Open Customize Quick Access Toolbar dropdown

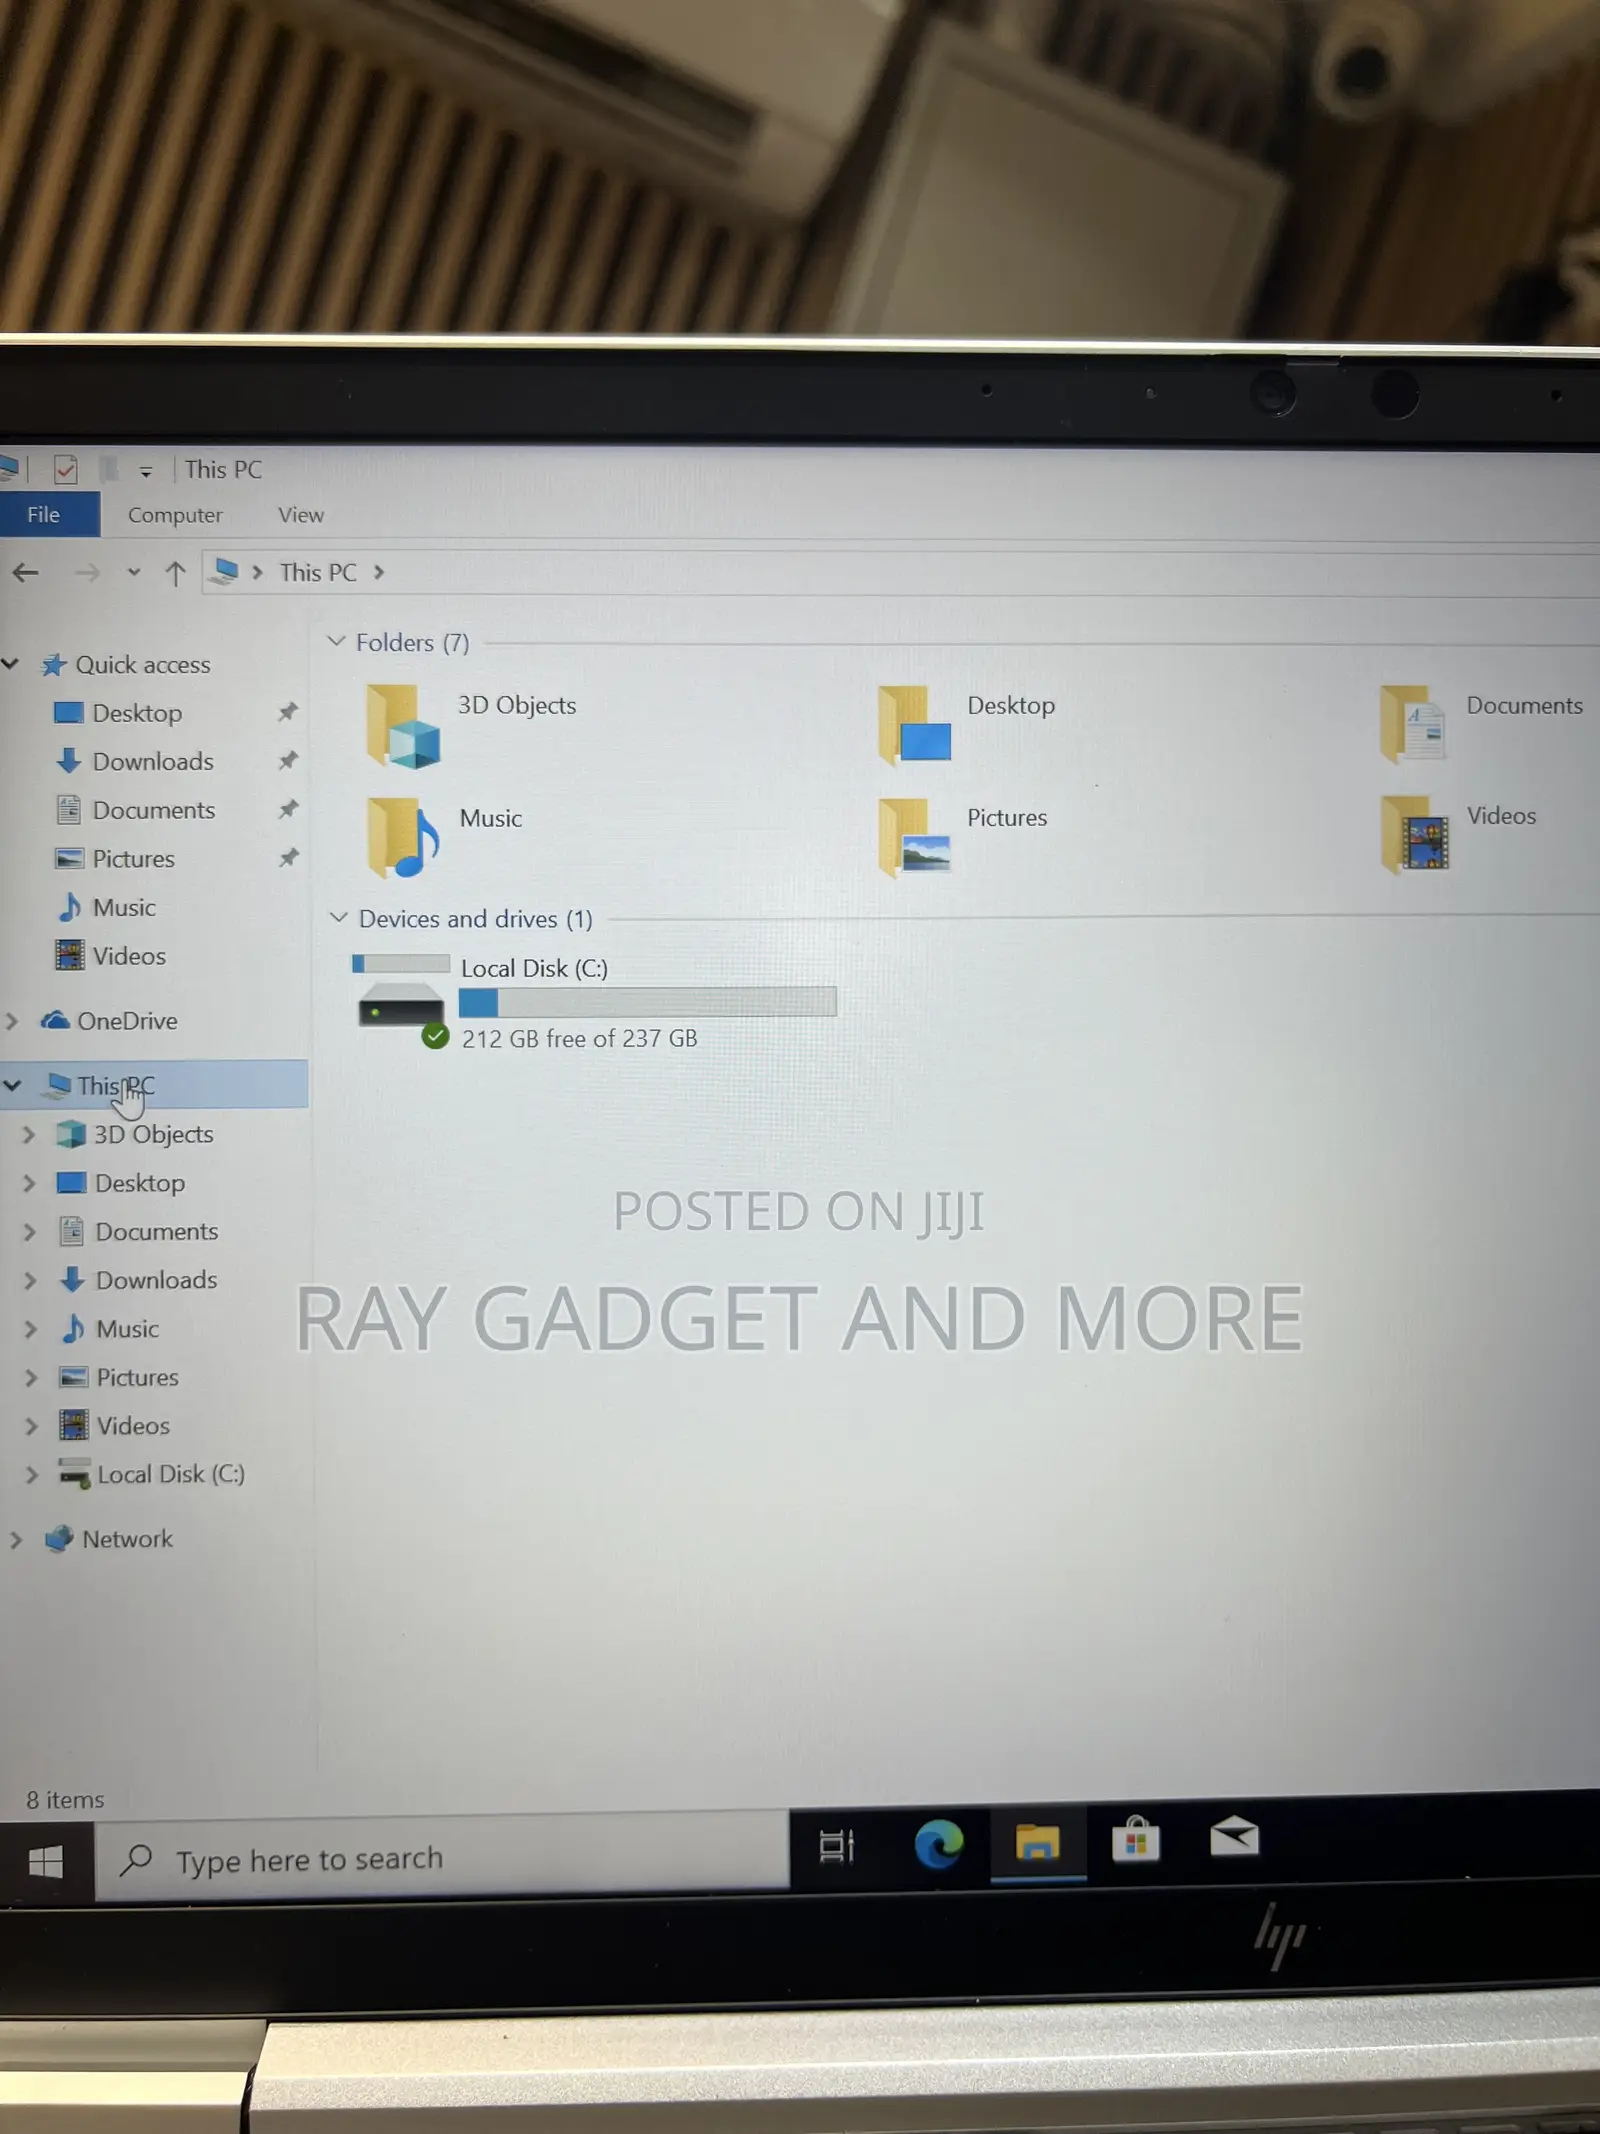[x=146, y=471]
